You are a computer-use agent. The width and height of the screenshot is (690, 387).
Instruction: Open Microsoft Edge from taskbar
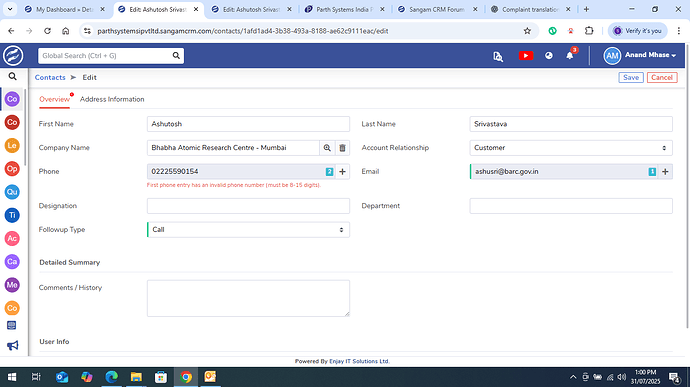[111, 377]
